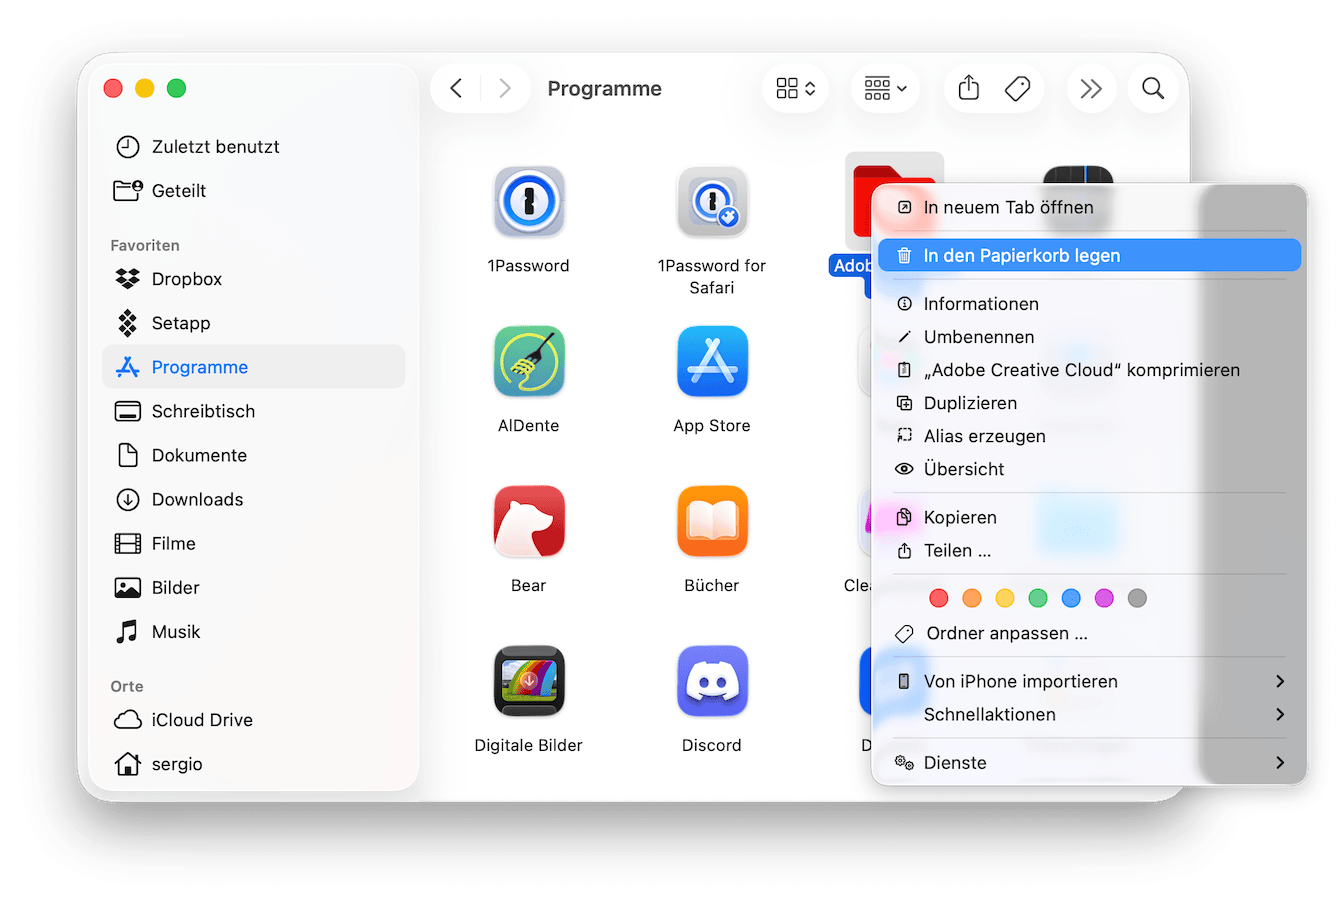Open the grouping options dropdown

(885, 89)
